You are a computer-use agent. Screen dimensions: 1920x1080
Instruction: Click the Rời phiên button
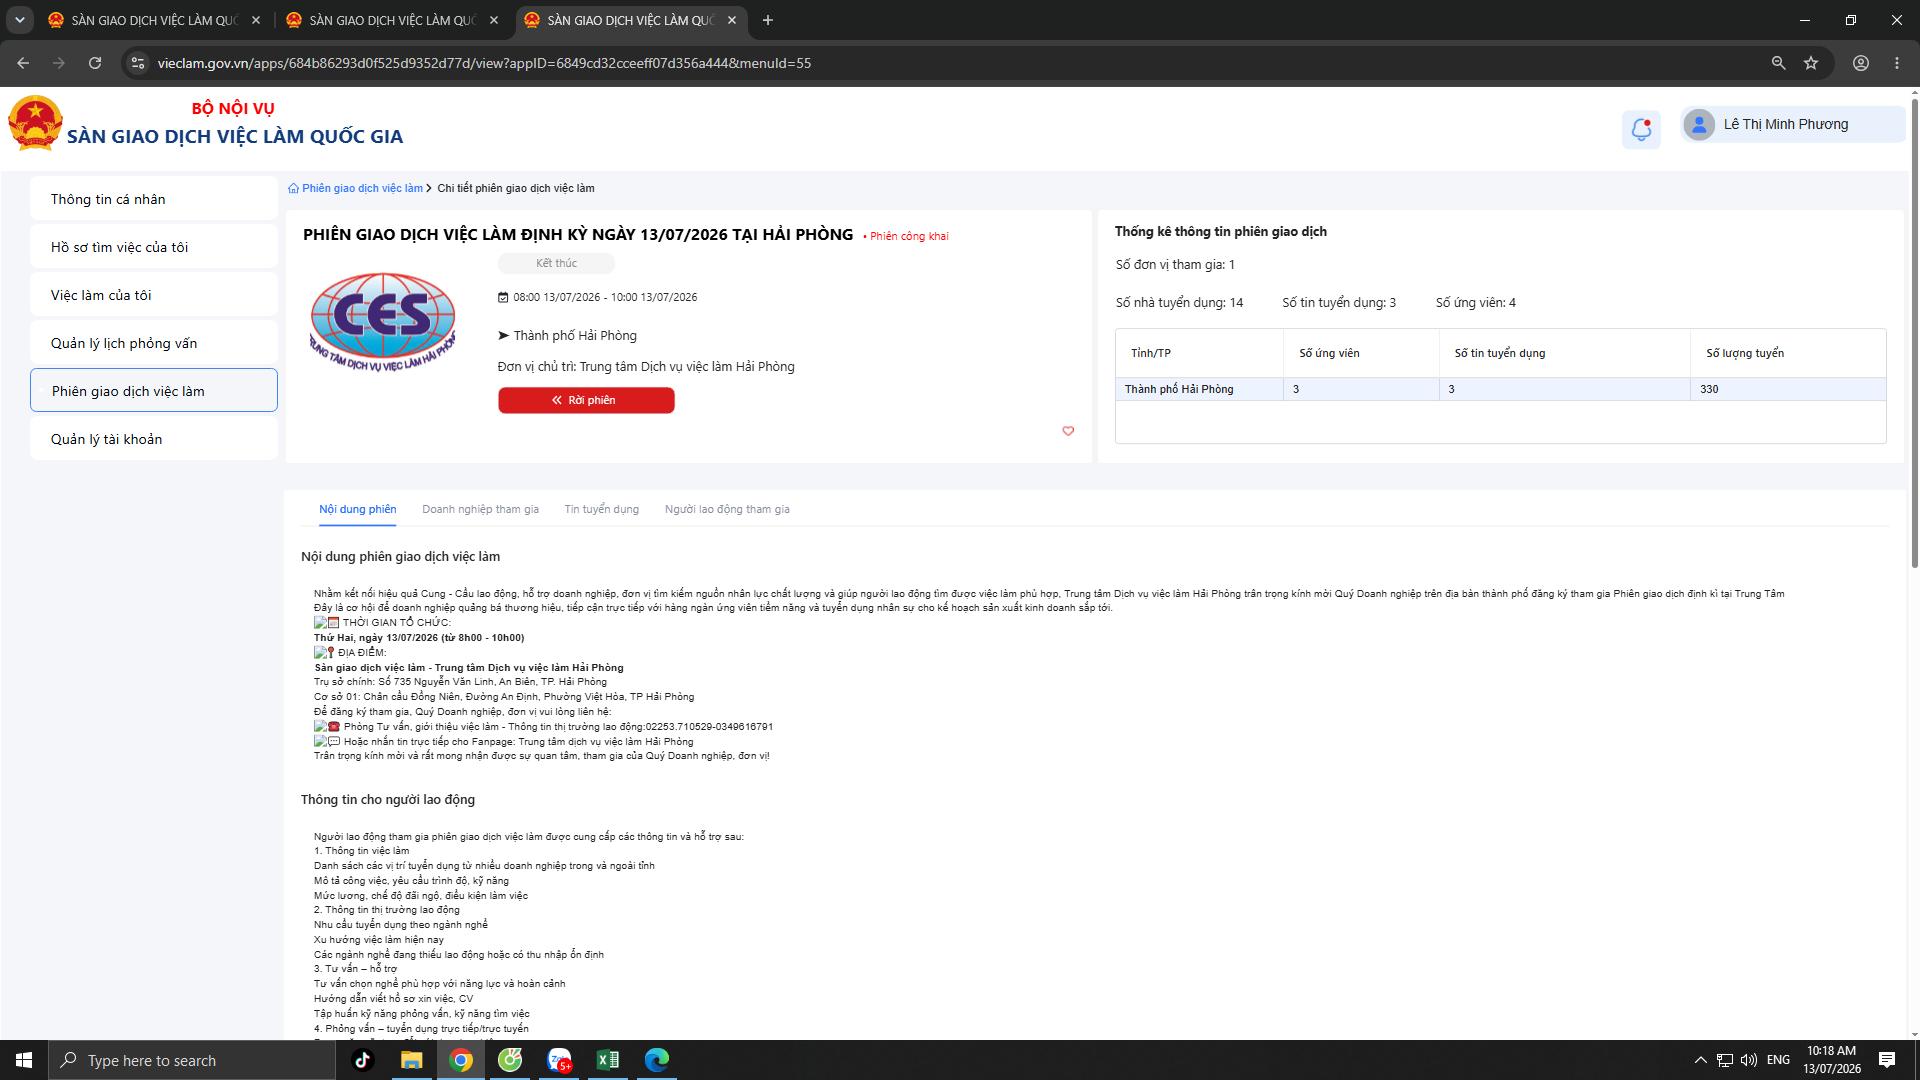586,400
